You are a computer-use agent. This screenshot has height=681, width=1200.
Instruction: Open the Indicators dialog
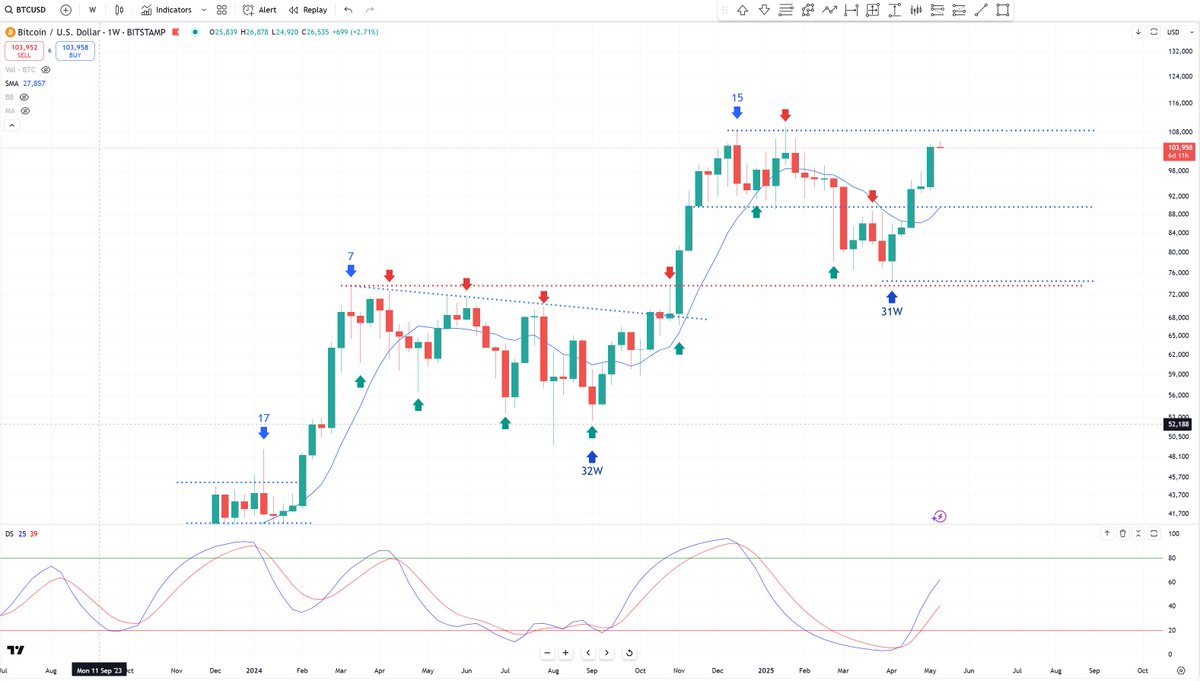pos(168,10)
